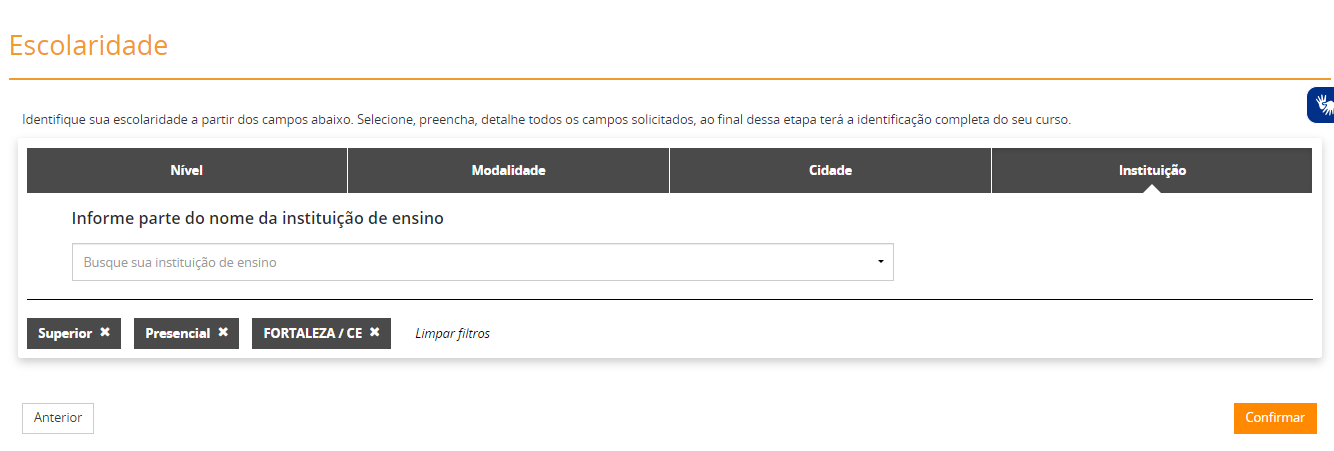Image resolution: width=1334 pixels, height=451 pixels.
Task: Expand the institution search dropdown arrow
Action: pos(880,262)
